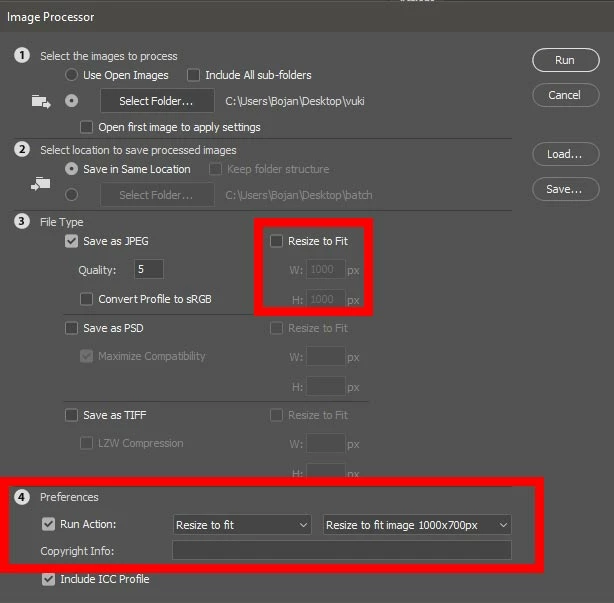
Task: Enable Convert Profile to sRGB
Action: [86, 299]
